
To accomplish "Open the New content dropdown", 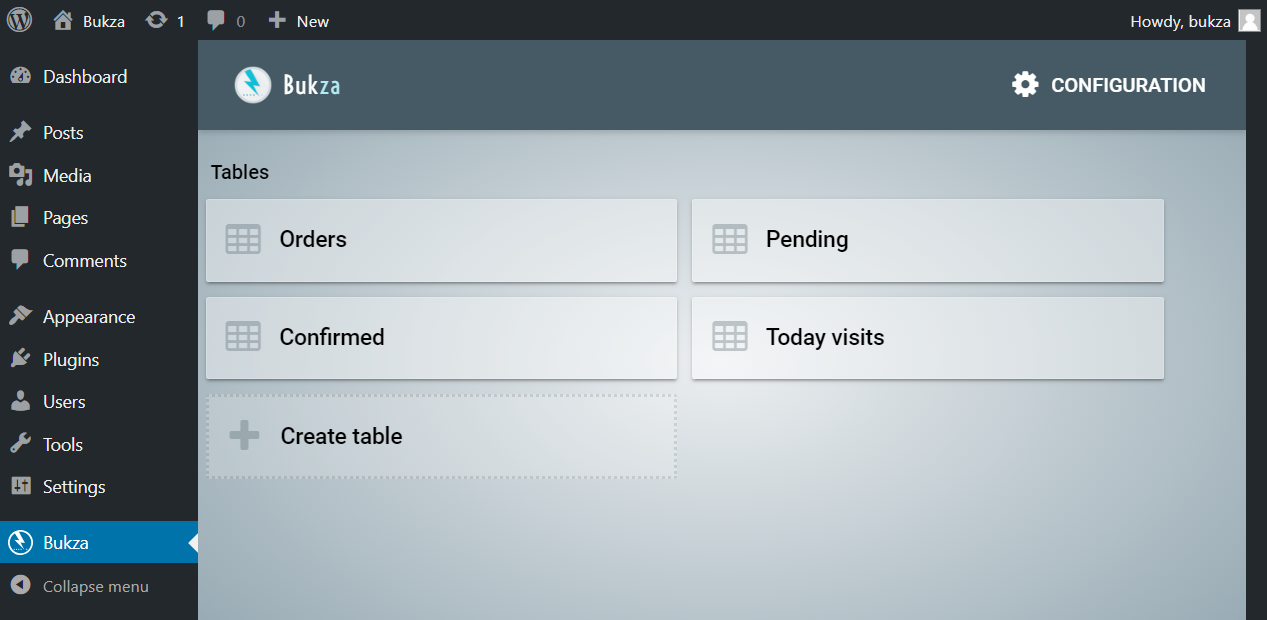I will pyautogui.click(x=299, y=21).
